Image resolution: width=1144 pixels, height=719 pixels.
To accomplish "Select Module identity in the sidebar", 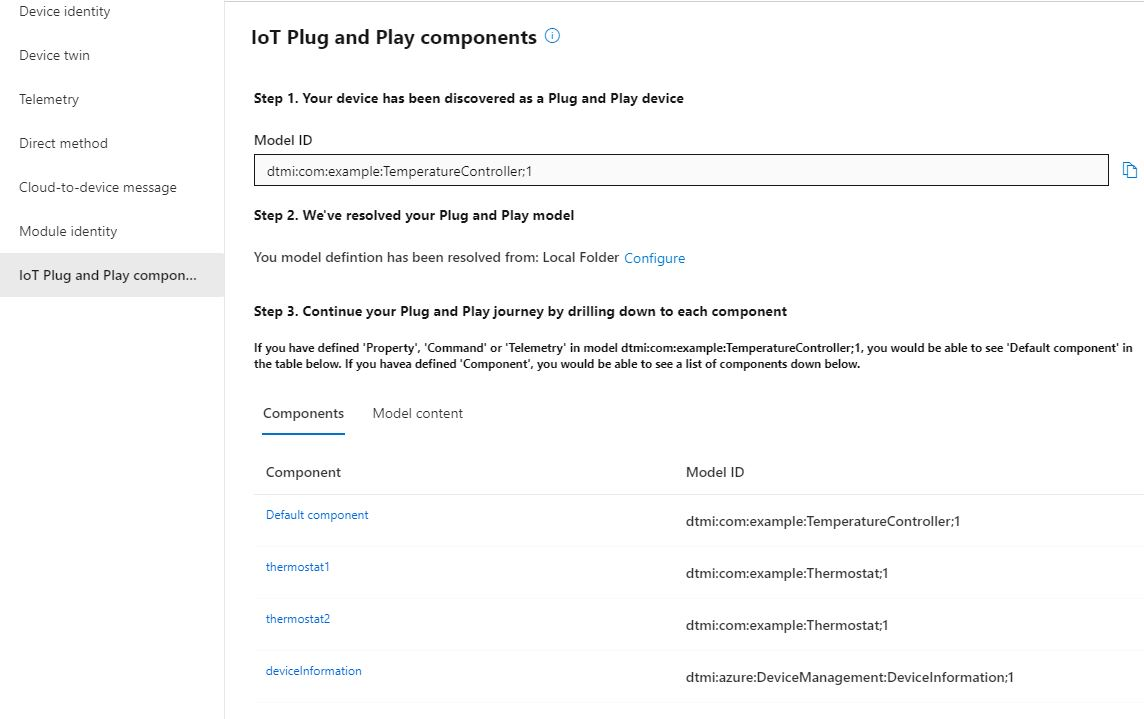I will tap(68, 231).
